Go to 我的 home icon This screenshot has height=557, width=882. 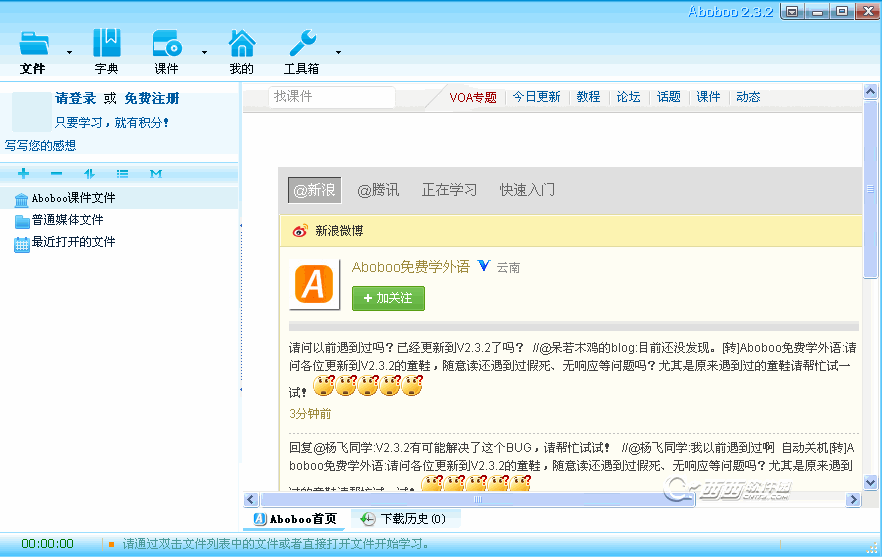[x=242, y=43]
